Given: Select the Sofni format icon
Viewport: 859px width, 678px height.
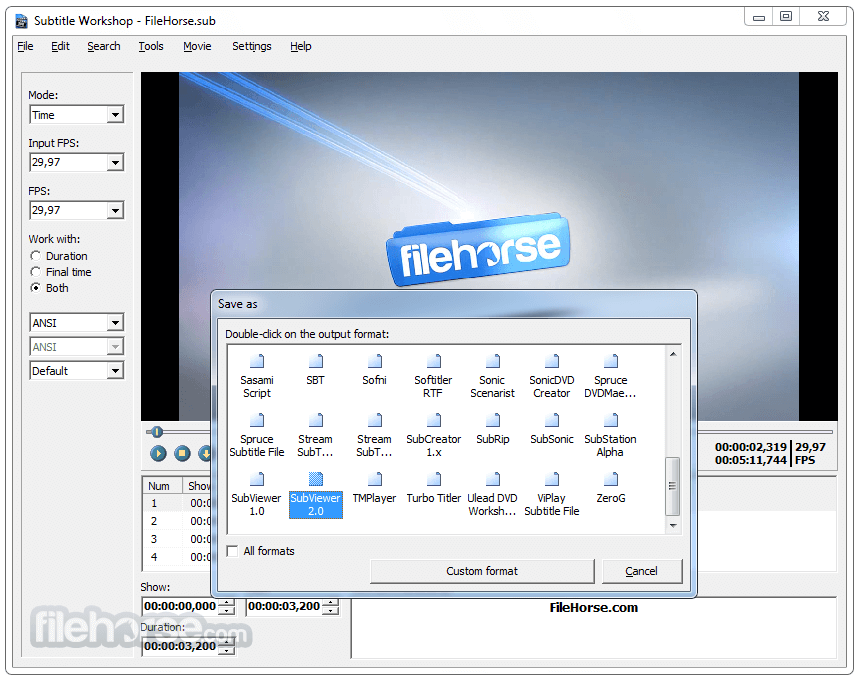Looking at the screenshot, I should pos(375,361).
